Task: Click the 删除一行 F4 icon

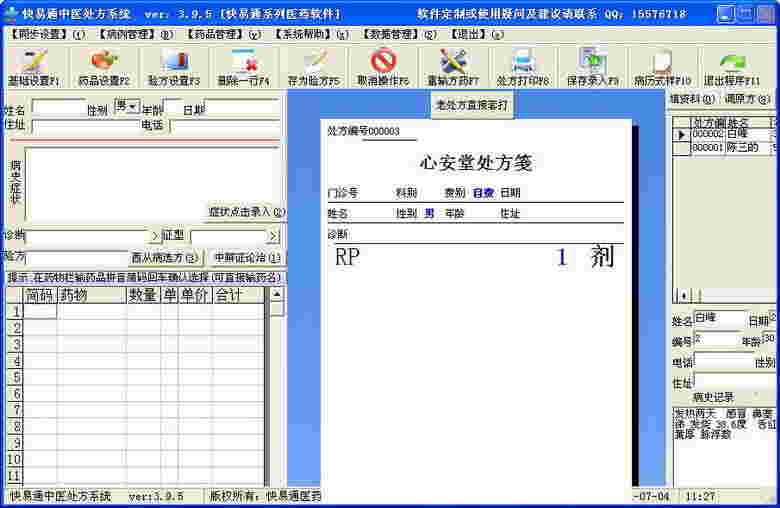Action: pos(244,68)
